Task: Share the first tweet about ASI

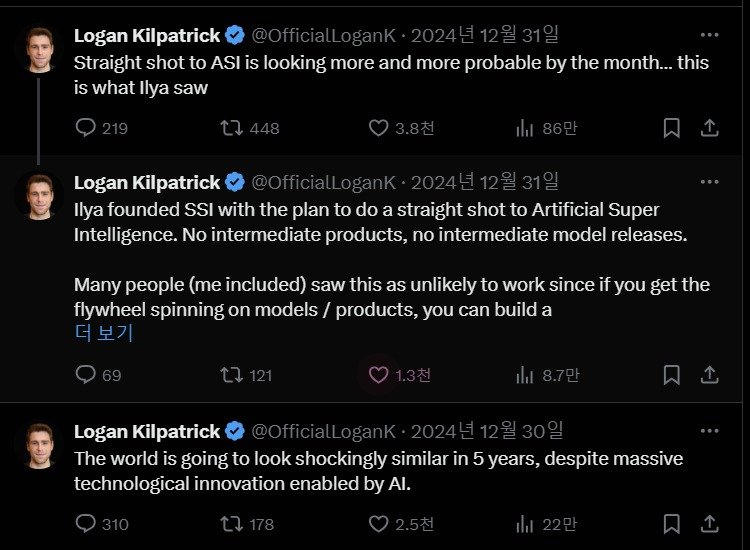Action: (709, 128)
